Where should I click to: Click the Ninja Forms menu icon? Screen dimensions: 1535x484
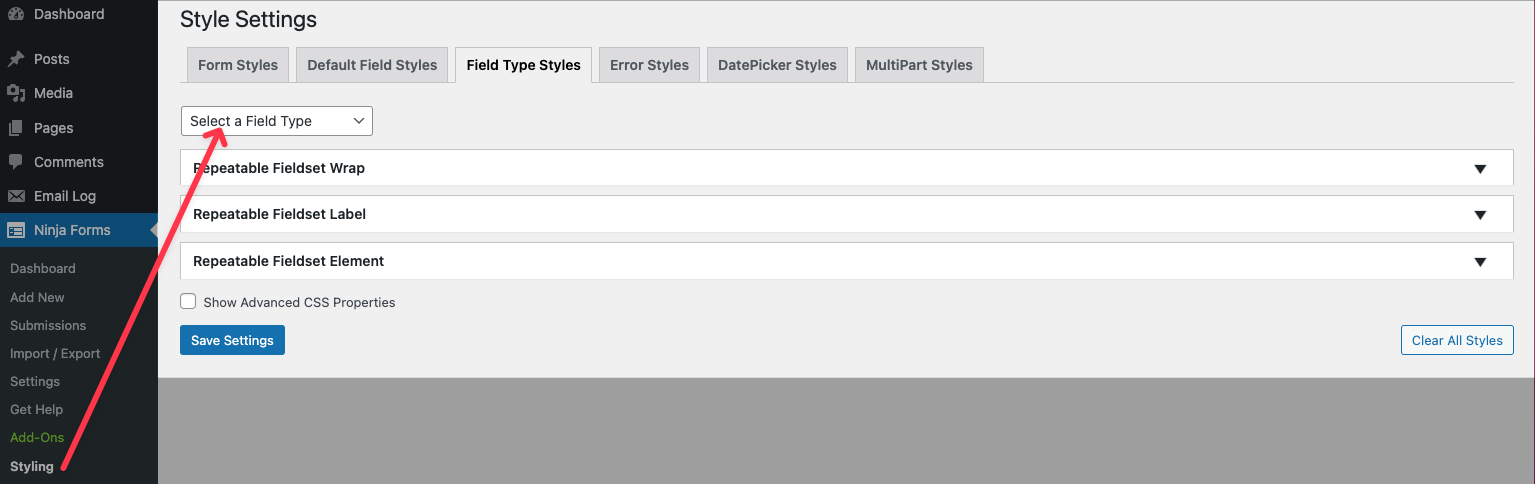(16, 230)
